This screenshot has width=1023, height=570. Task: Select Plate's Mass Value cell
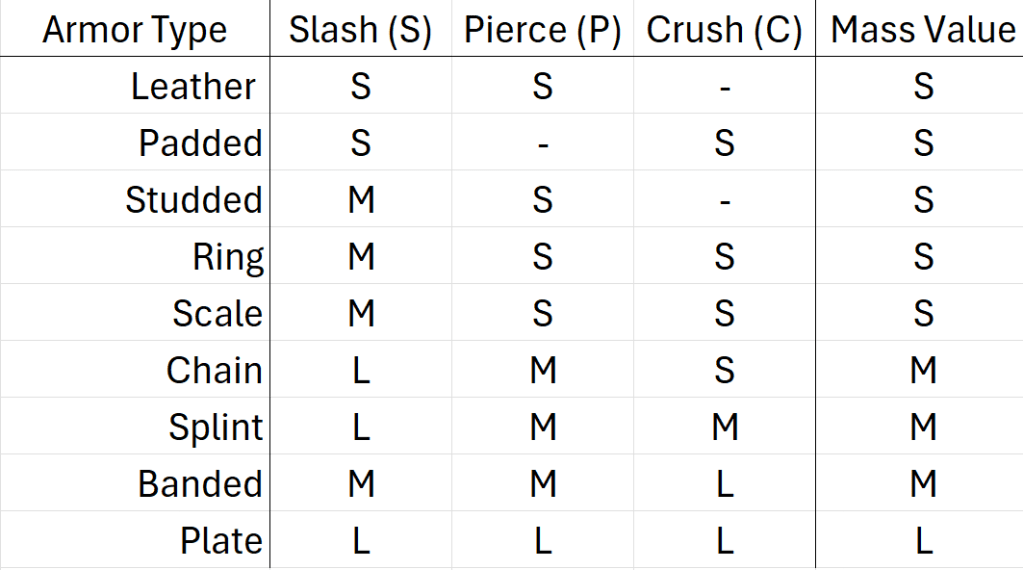[922, 541]
